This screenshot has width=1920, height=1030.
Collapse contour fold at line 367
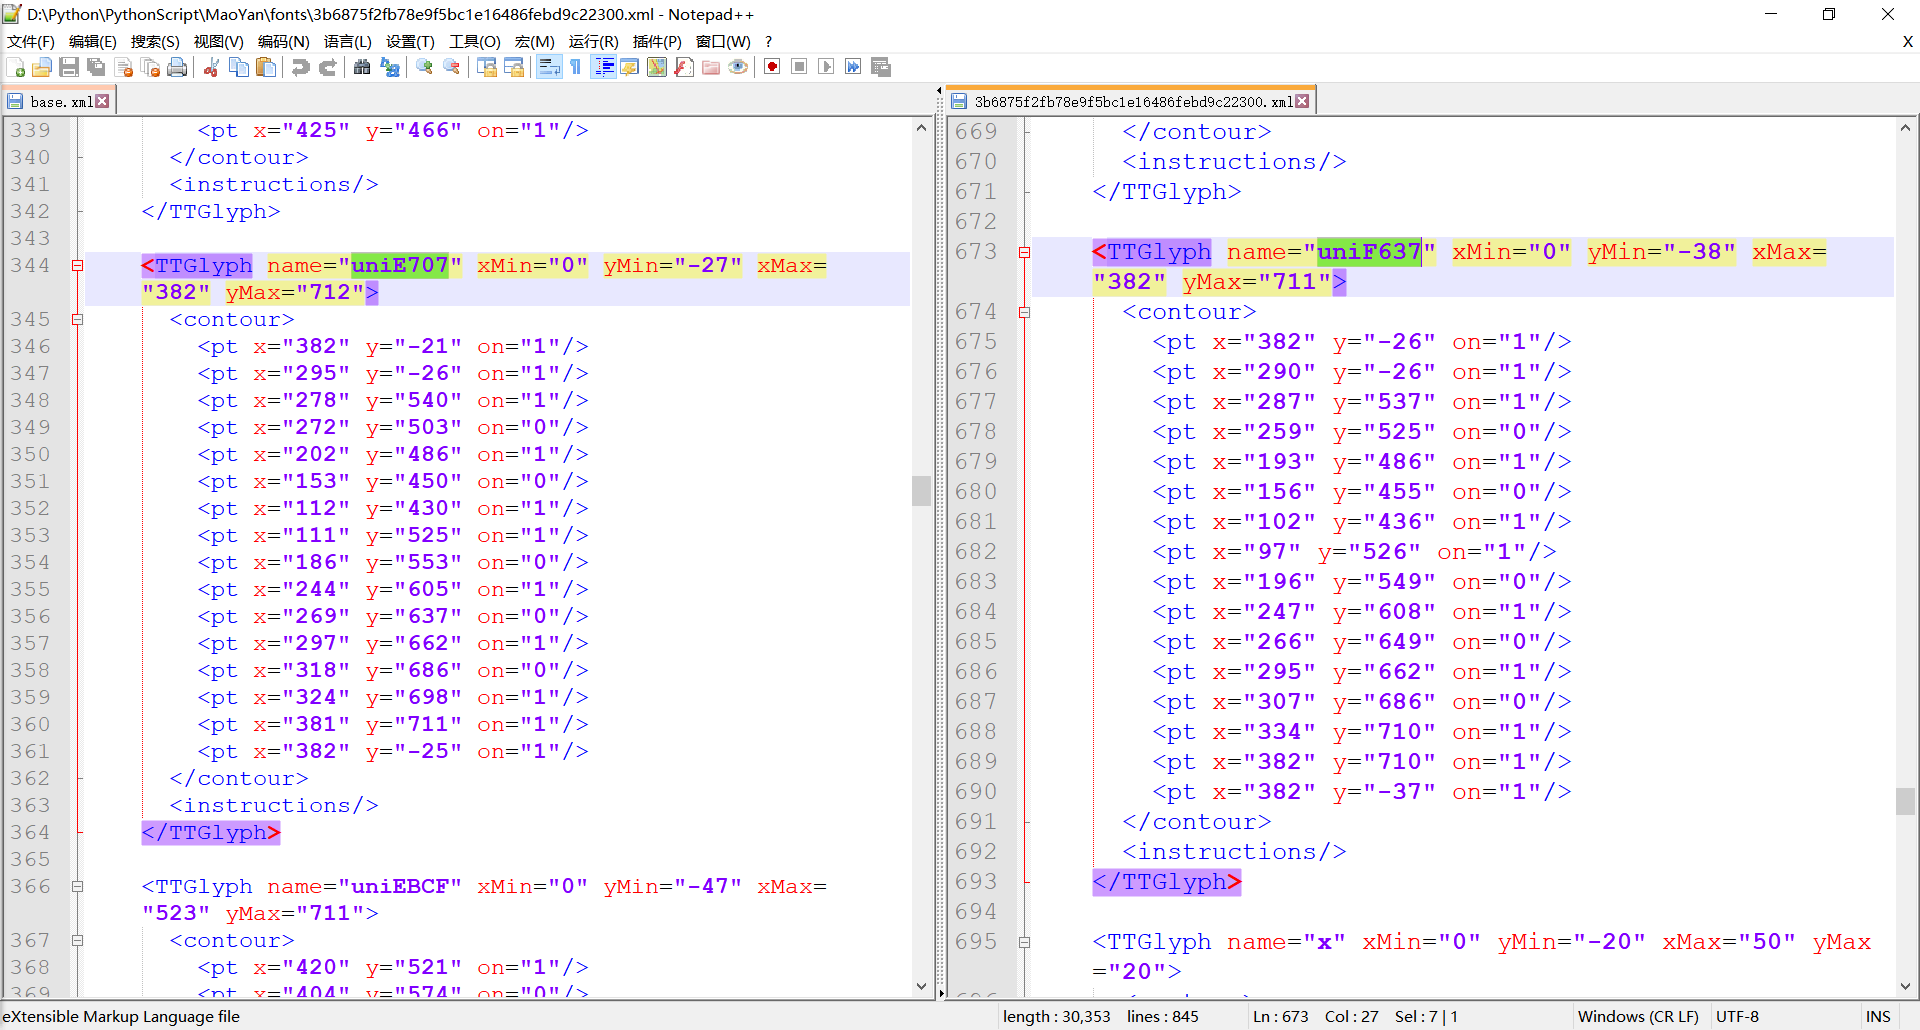(77, 940)
